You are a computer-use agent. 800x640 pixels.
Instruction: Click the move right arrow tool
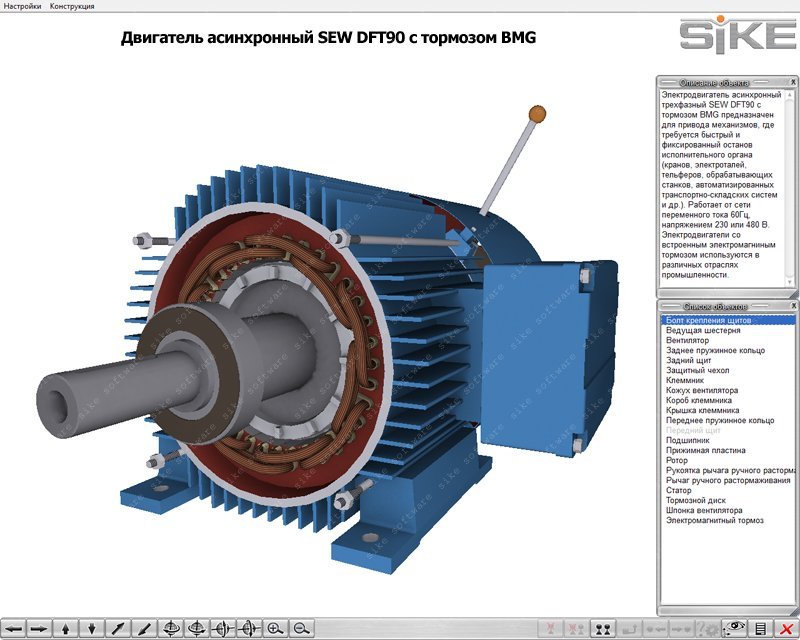[x=39, y=629]
